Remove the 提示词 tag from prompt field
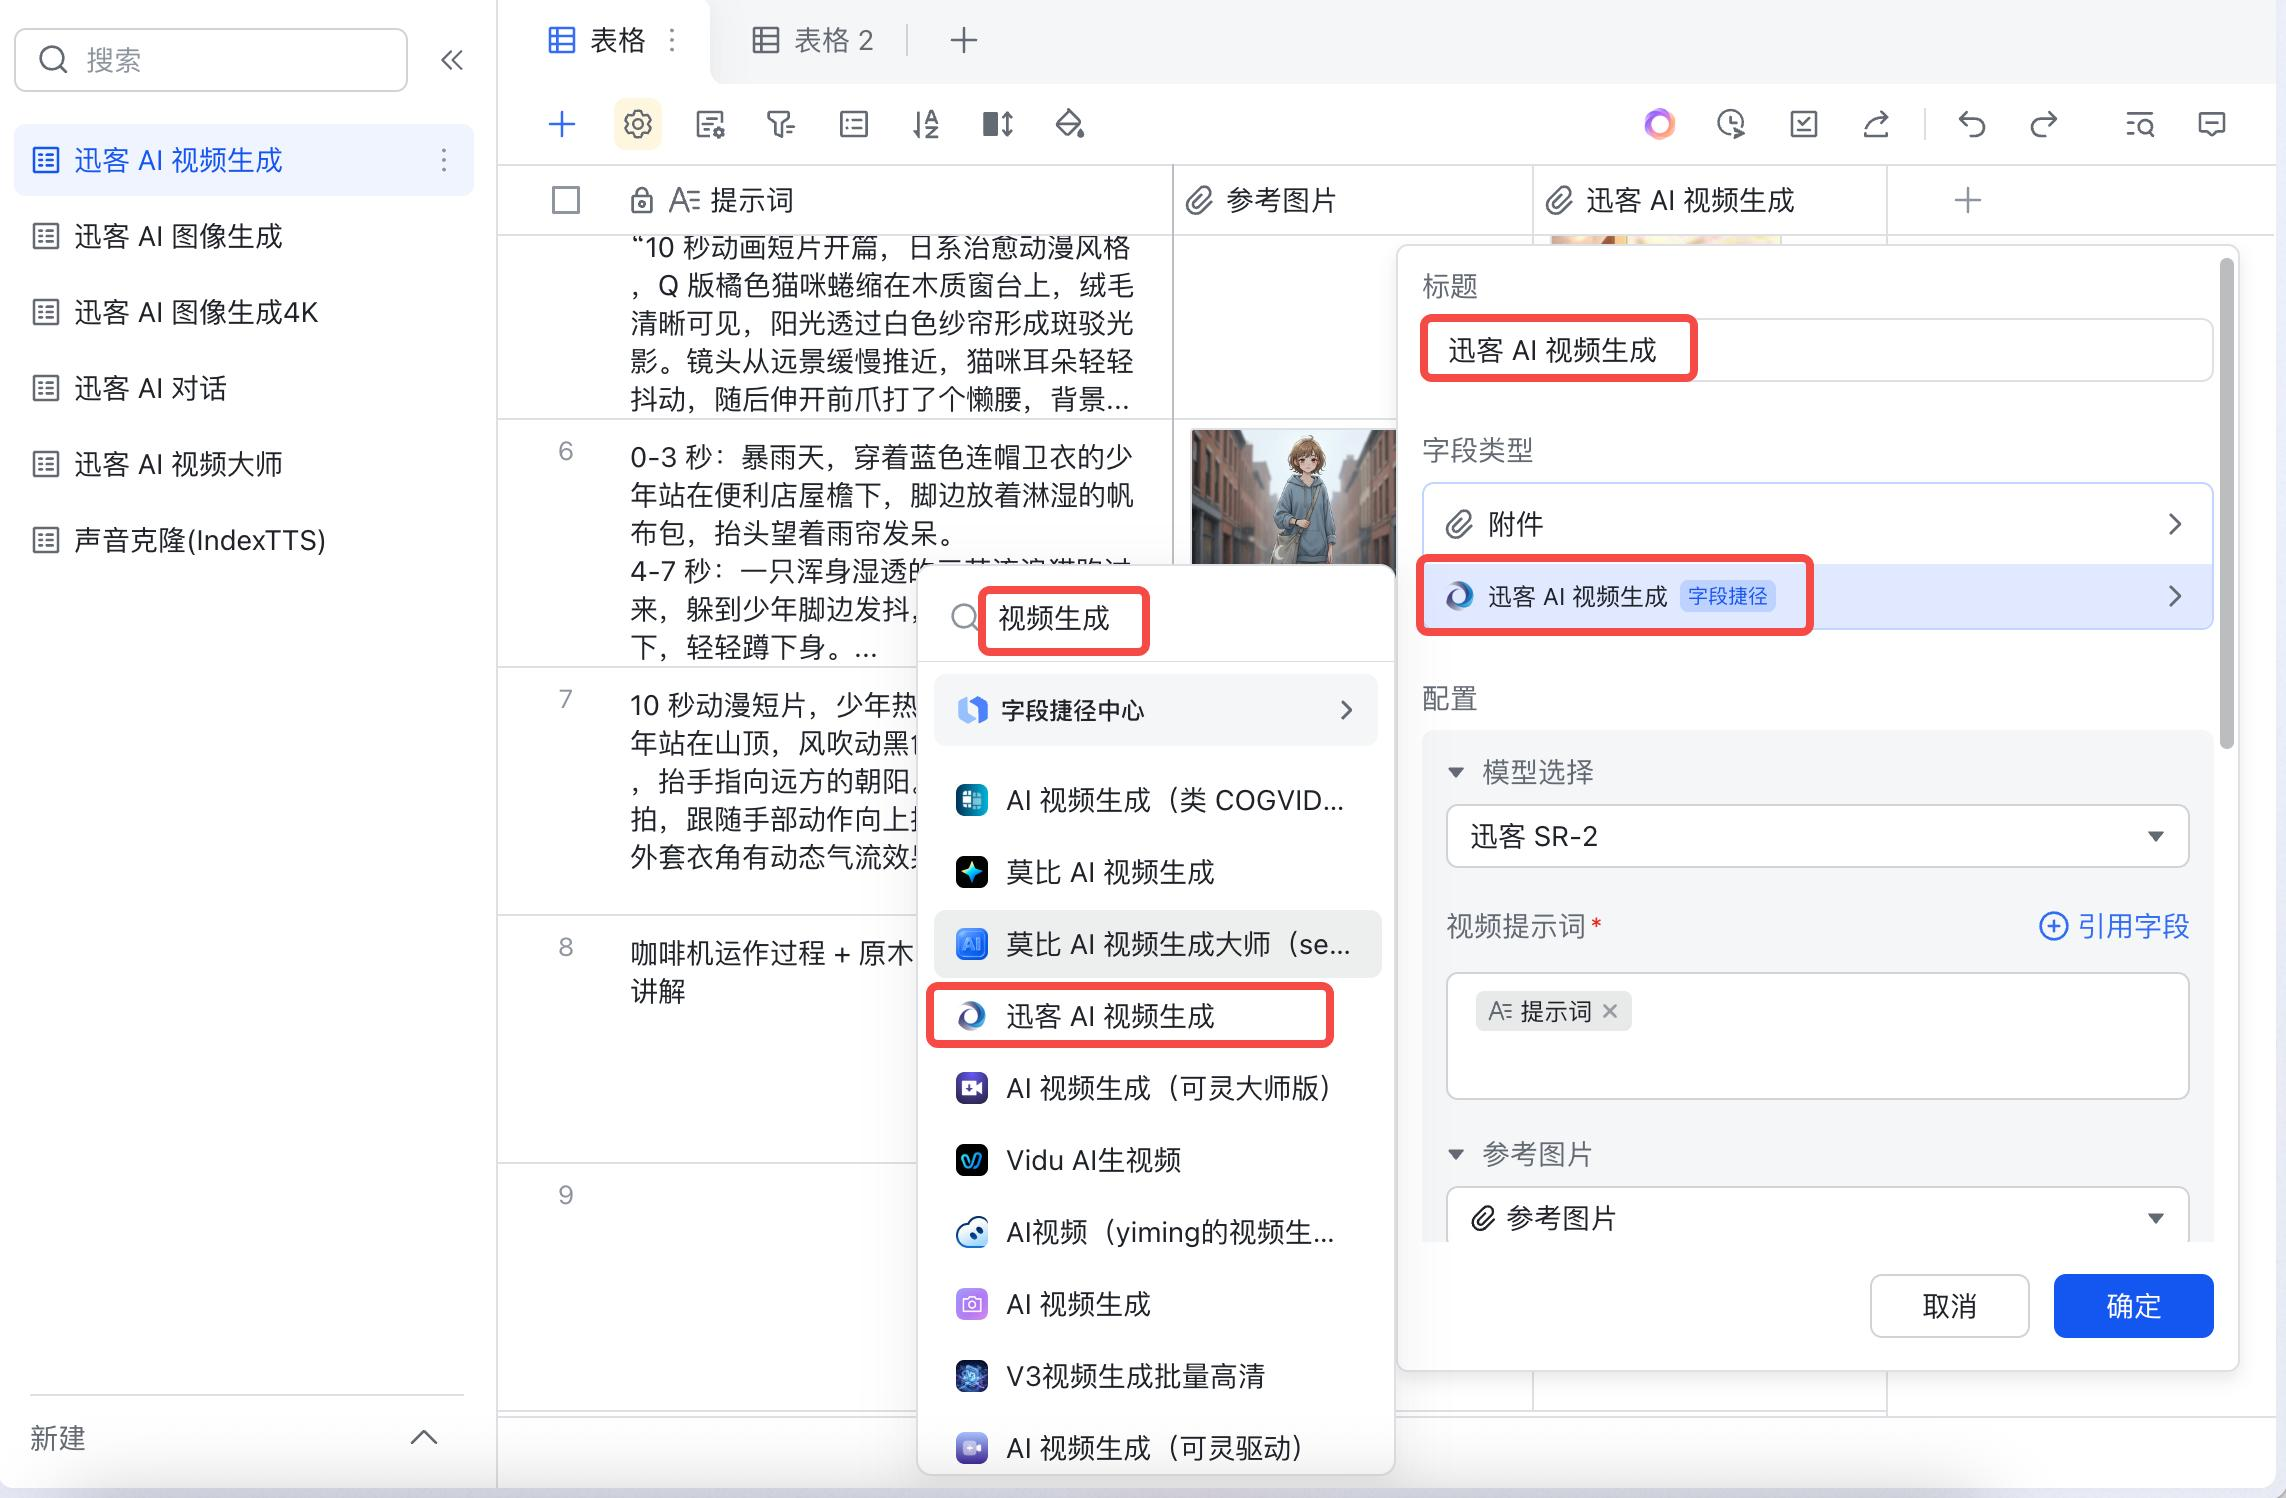Screen dimensions: 2286x1498 1610,1011
